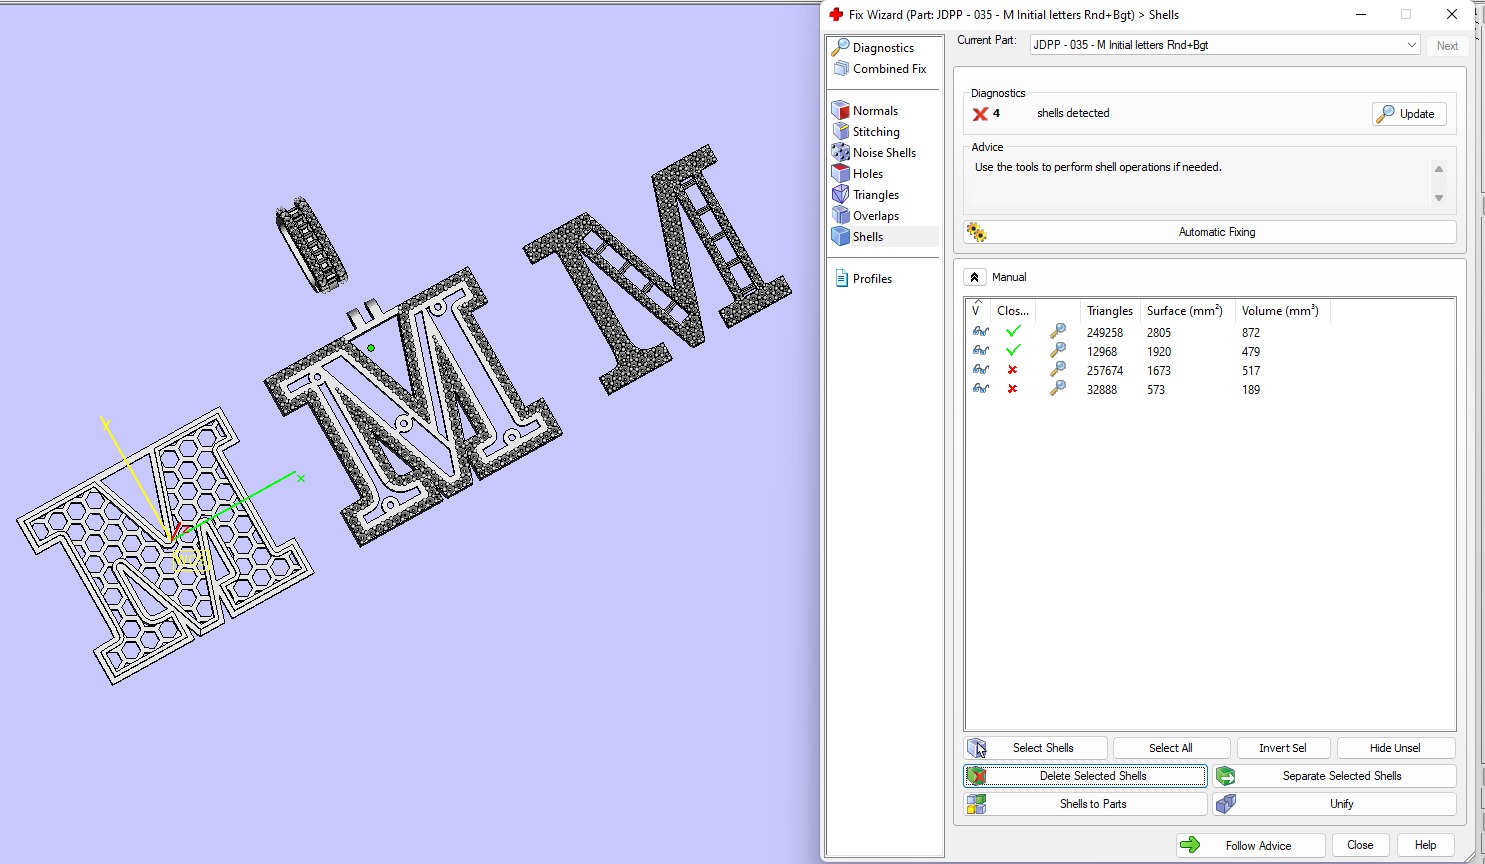The height and width of the screenshot is (864, 1485).
Task: Collapse the Manual section
Action: coord(975,277)
